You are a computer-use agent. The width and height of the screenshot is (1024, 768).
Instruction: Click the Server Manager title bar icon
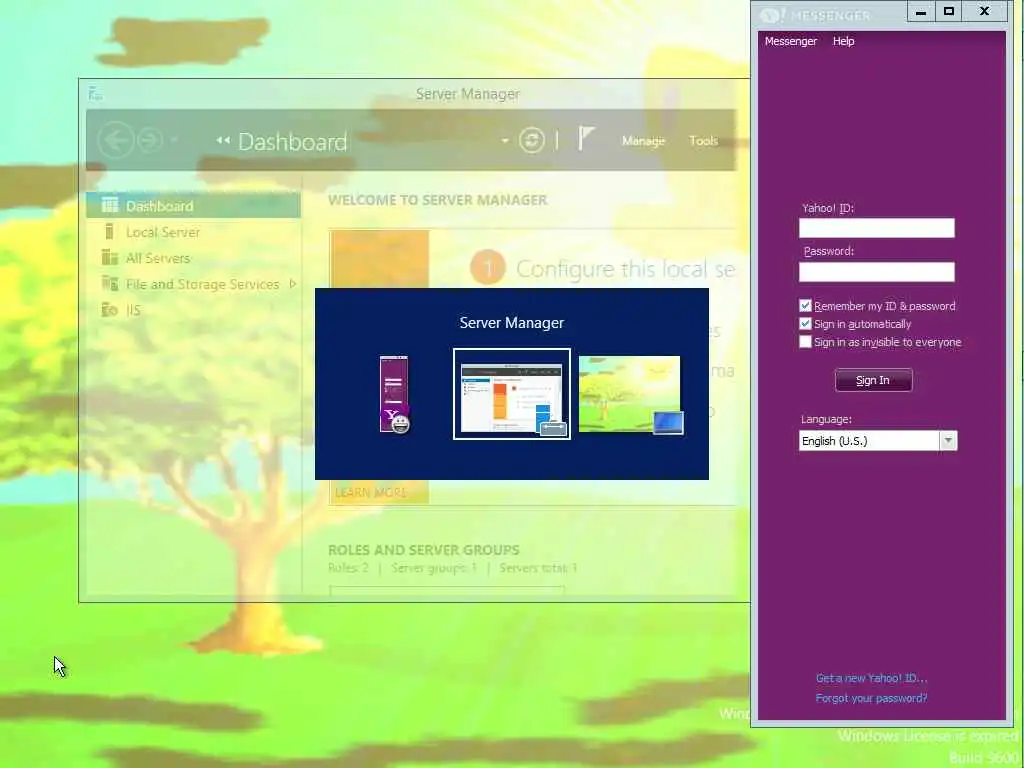[x=95, y=94]
